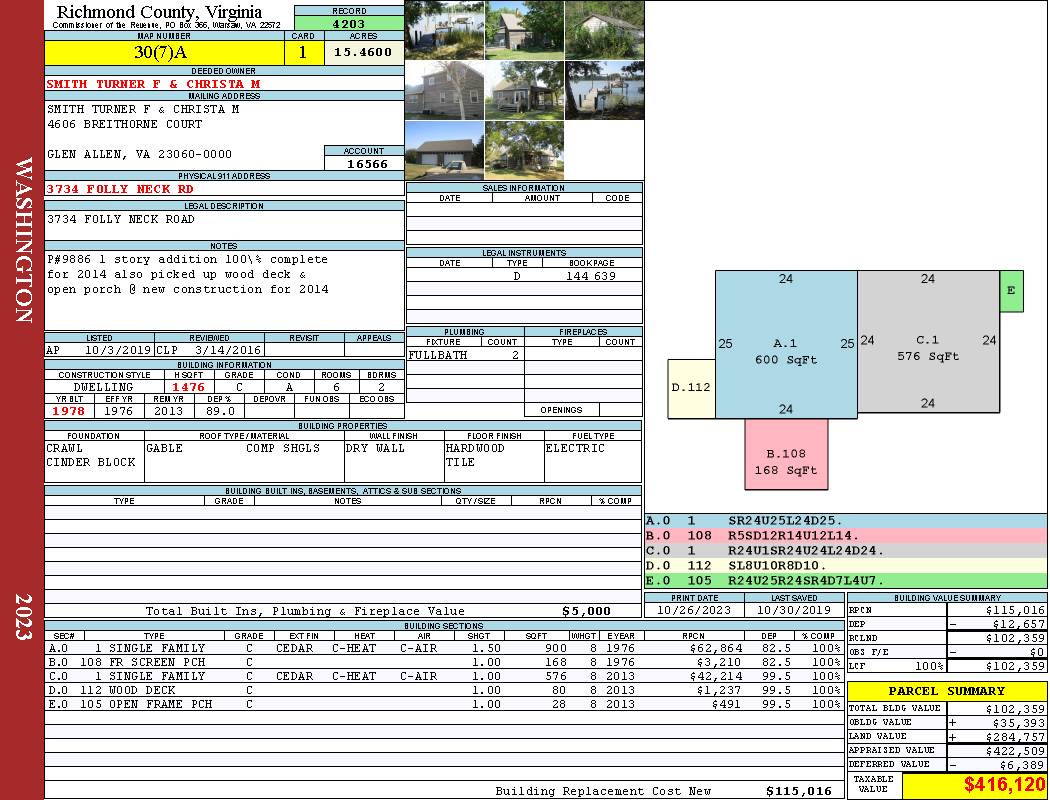Click legal description 3734 FOLLY NECK ROAD
Viewport: 1050px width, 800px height.
[x=121, y=219]
